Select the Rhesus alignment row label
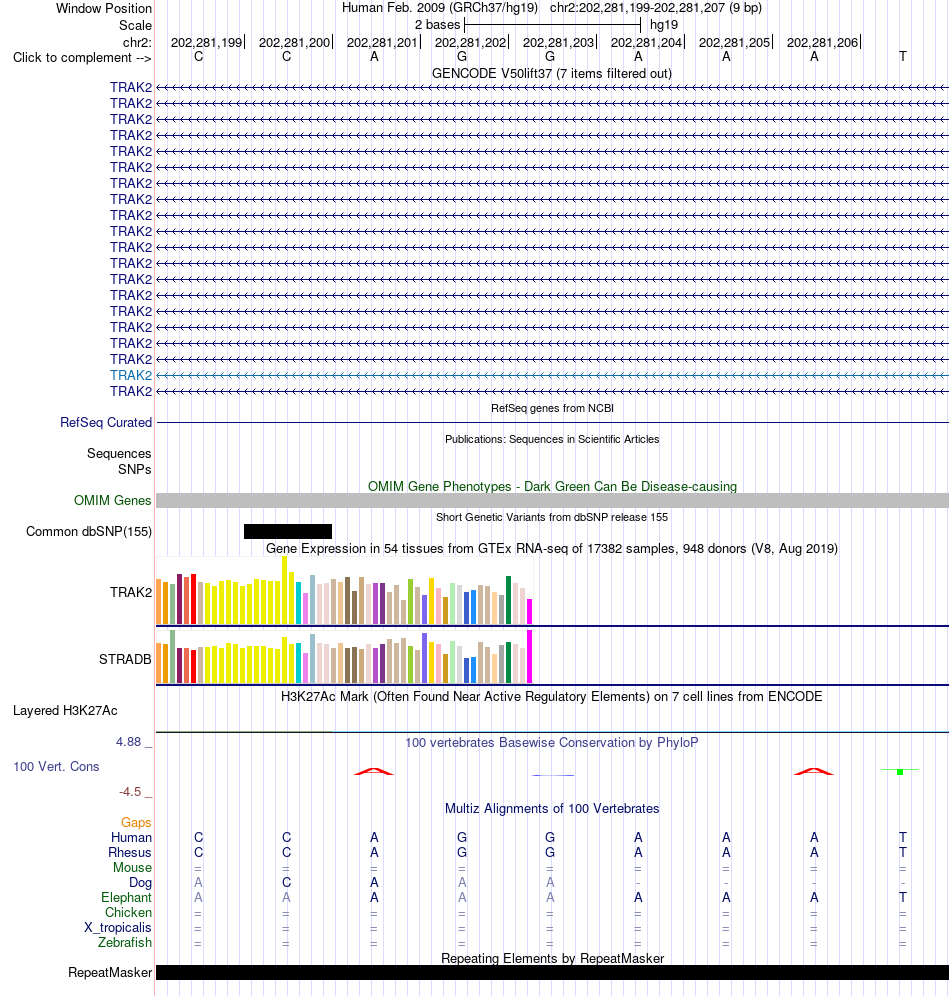950x996 pixels. pos(130,852)
